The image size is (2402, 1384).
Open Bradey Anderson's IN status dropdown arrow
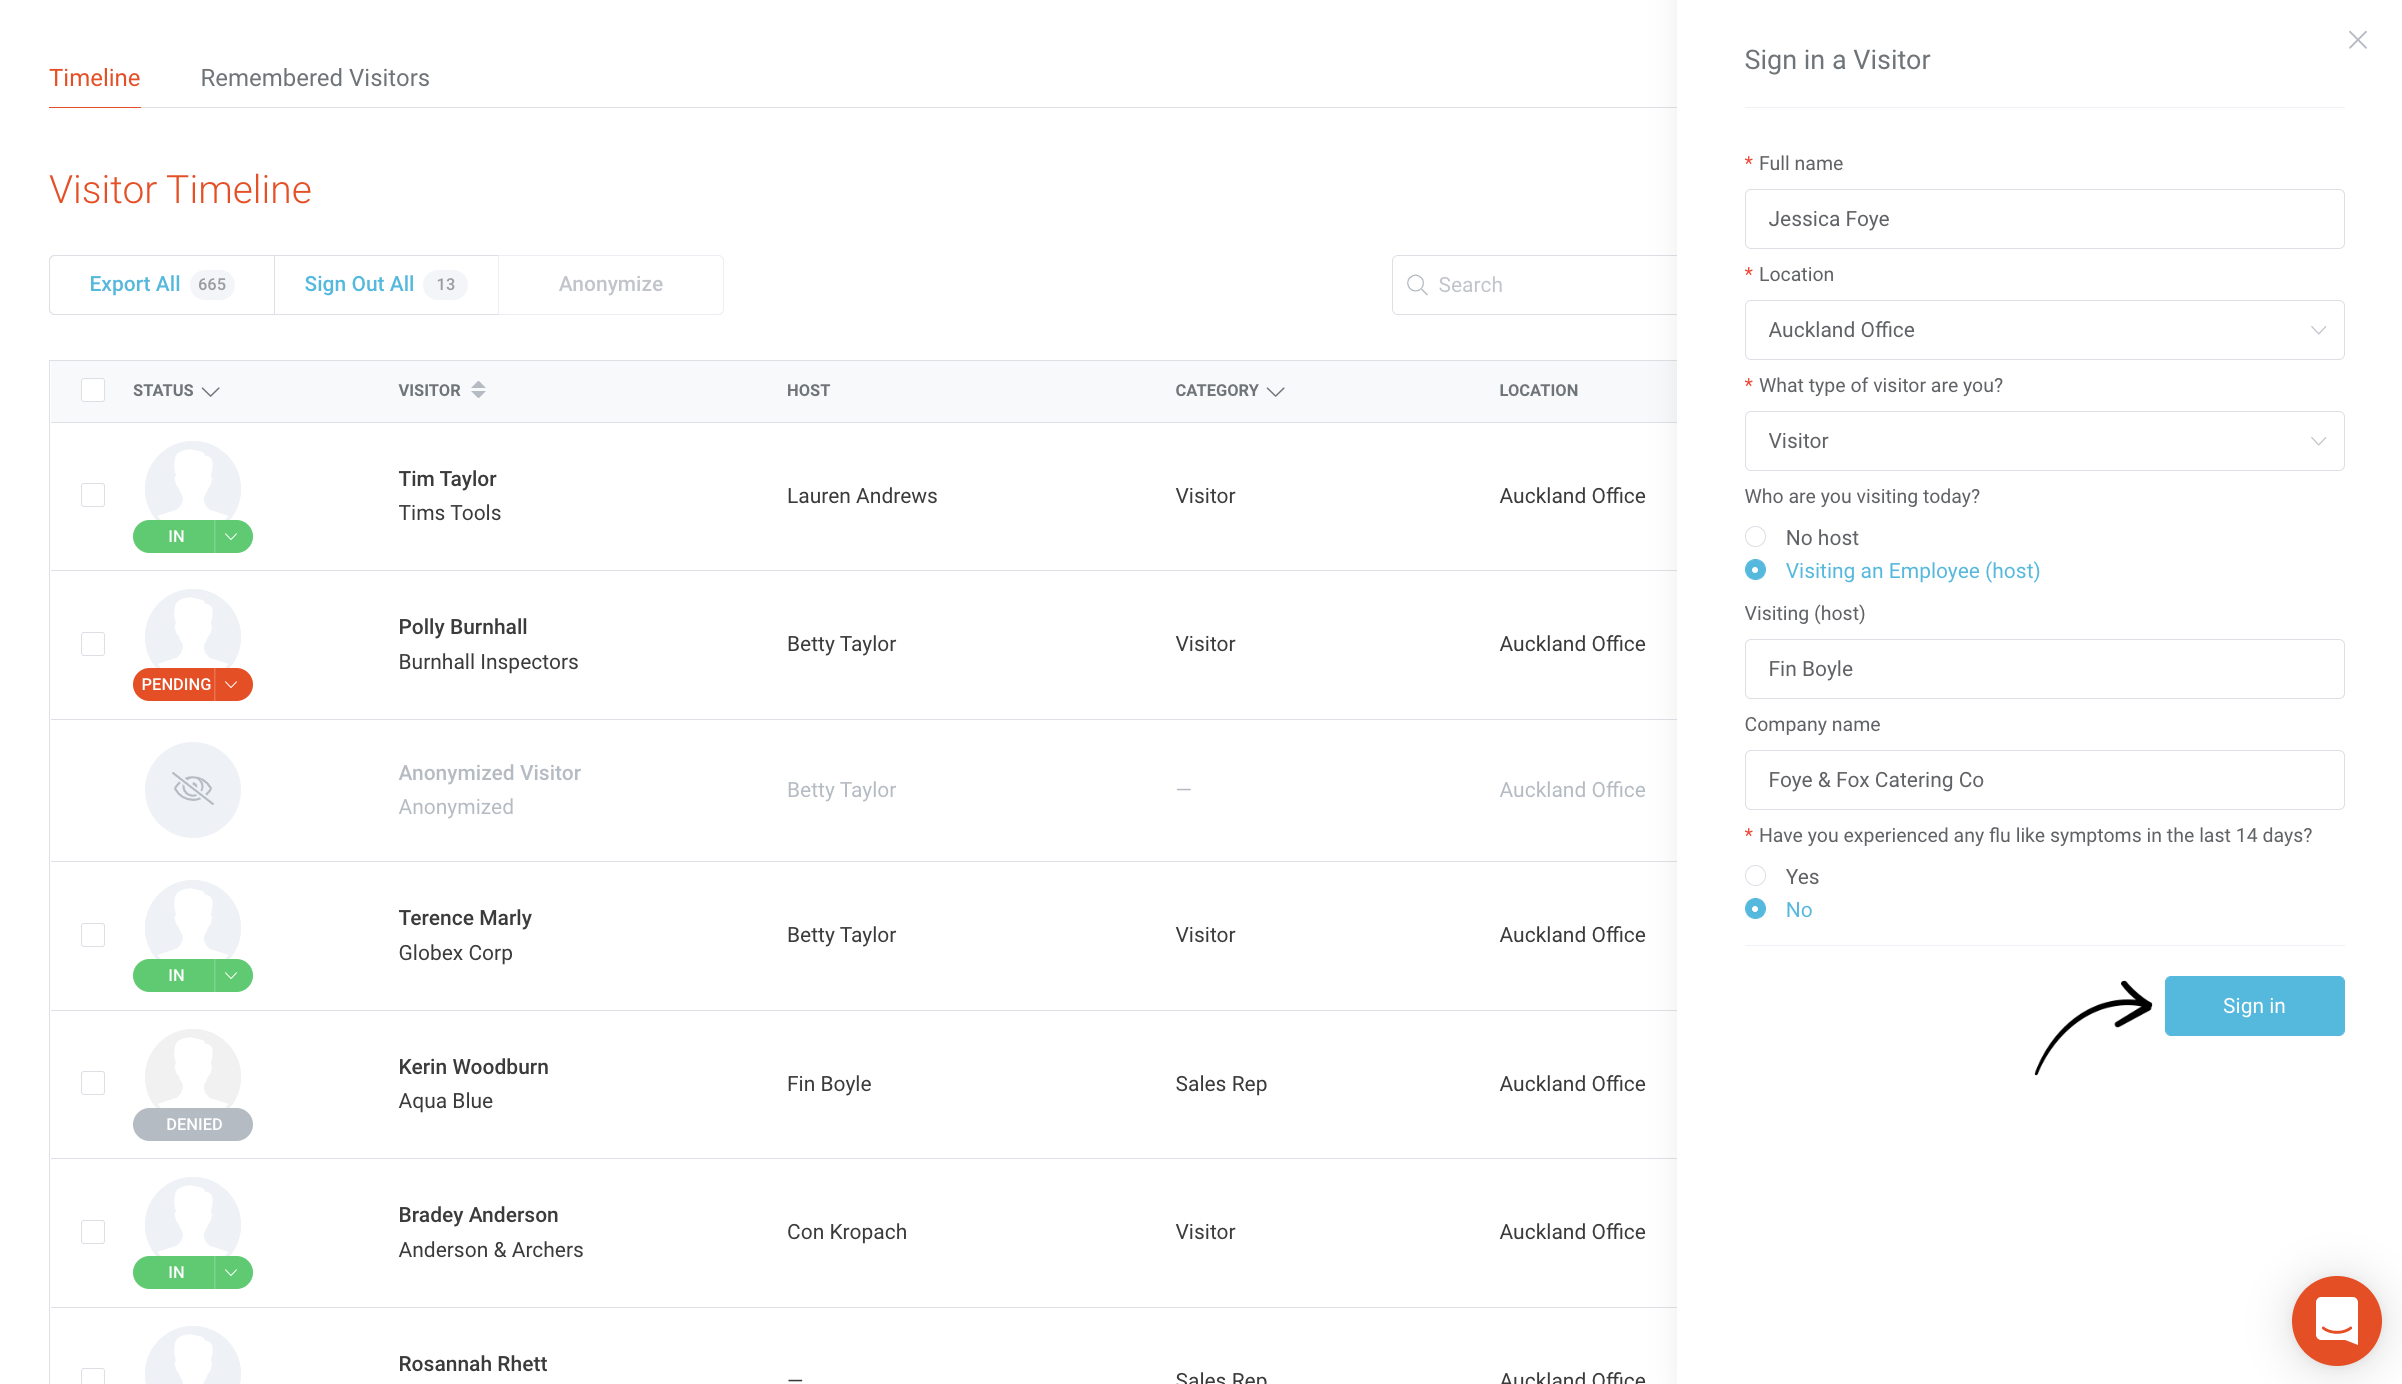(232, 1273)
